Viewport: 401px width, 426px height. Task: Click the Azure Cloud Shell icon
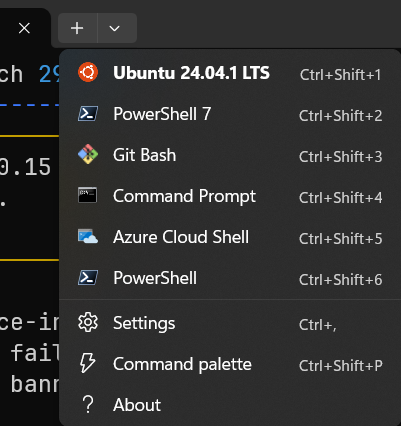pos(88,236)
